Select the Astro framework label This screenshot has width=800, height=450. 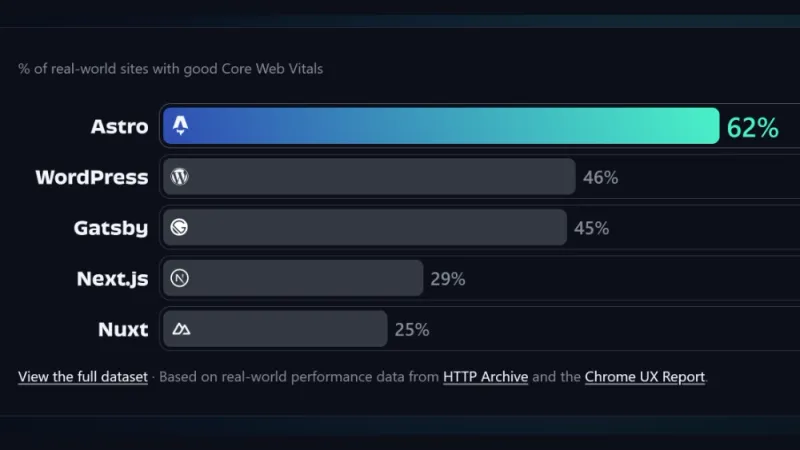click(119, 127)
